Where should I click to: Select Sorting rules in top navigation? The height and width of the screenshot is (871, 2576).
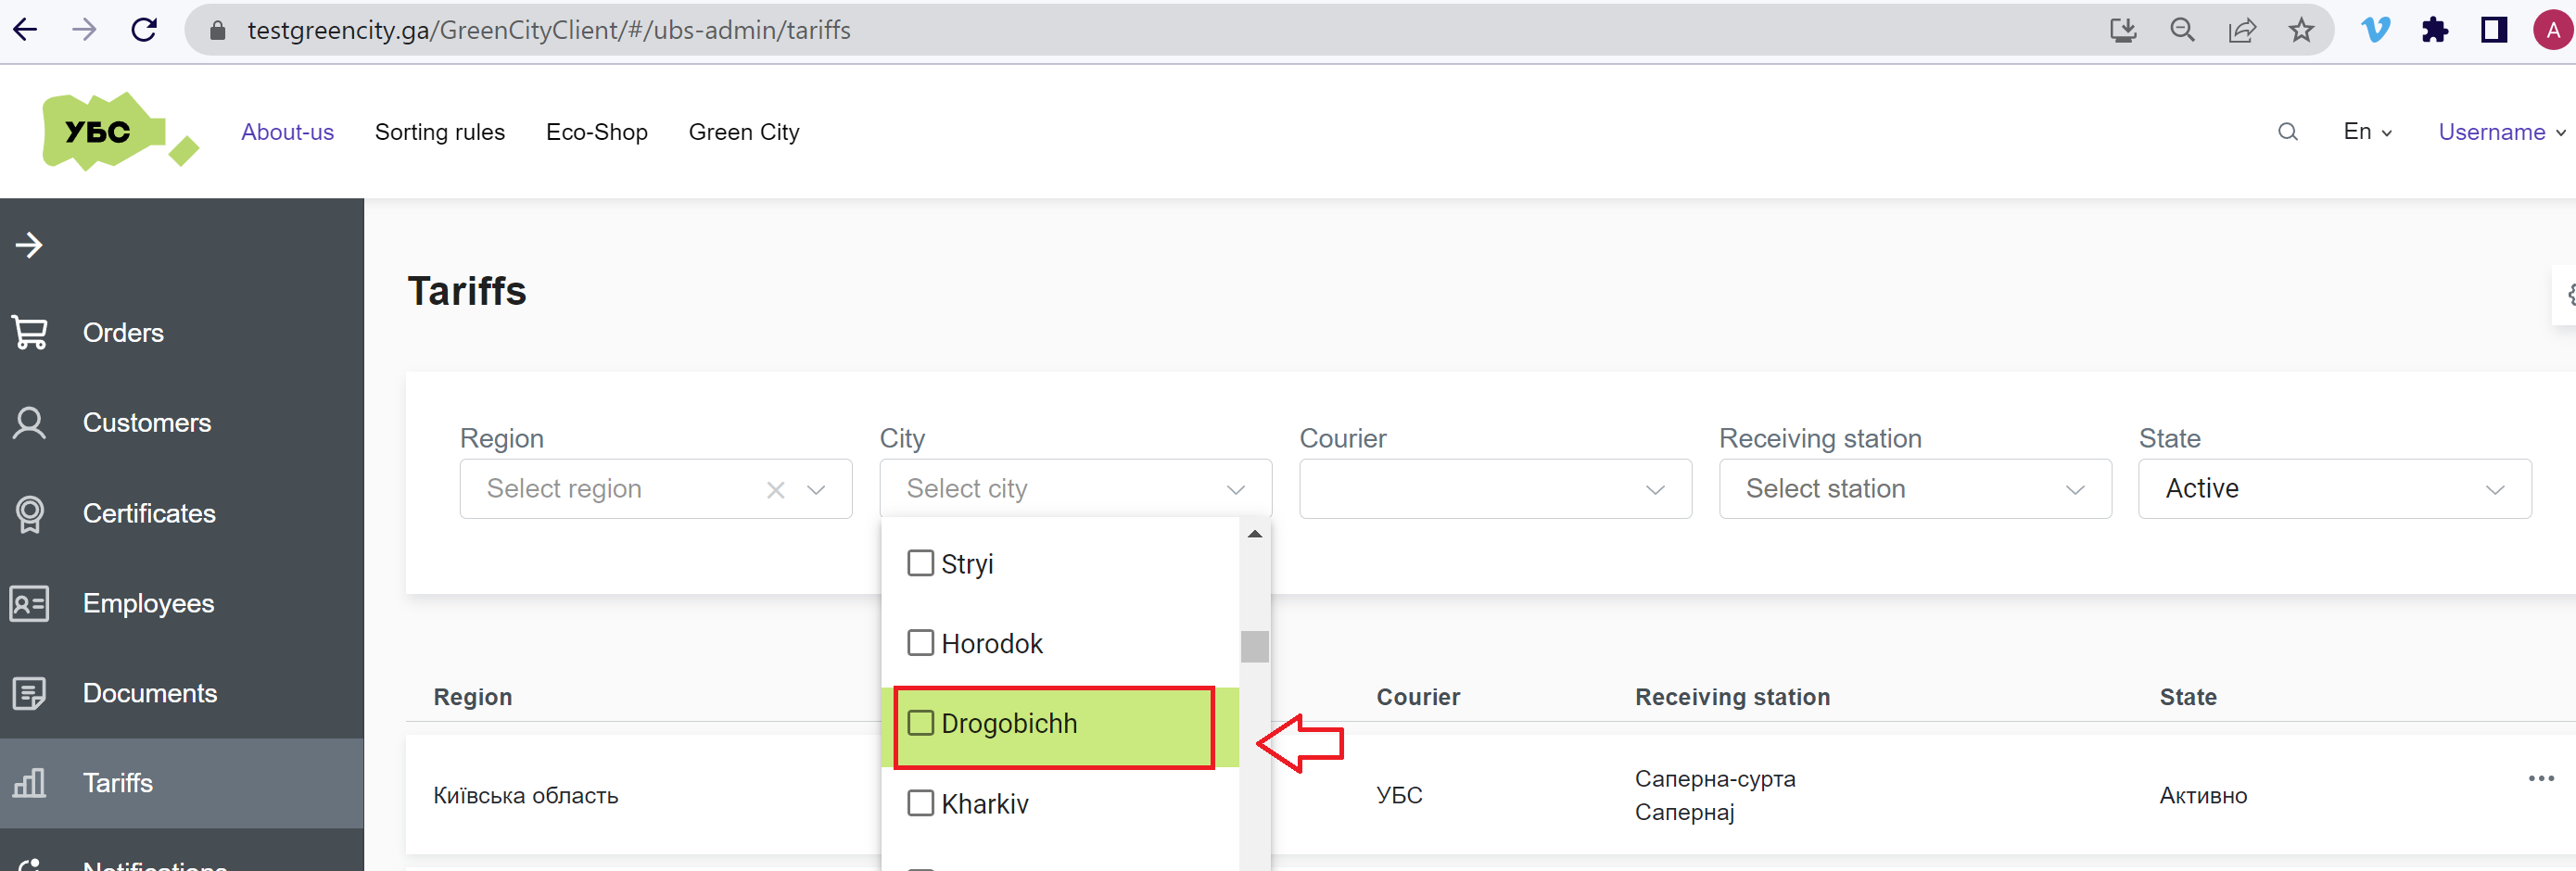(440, 131)
